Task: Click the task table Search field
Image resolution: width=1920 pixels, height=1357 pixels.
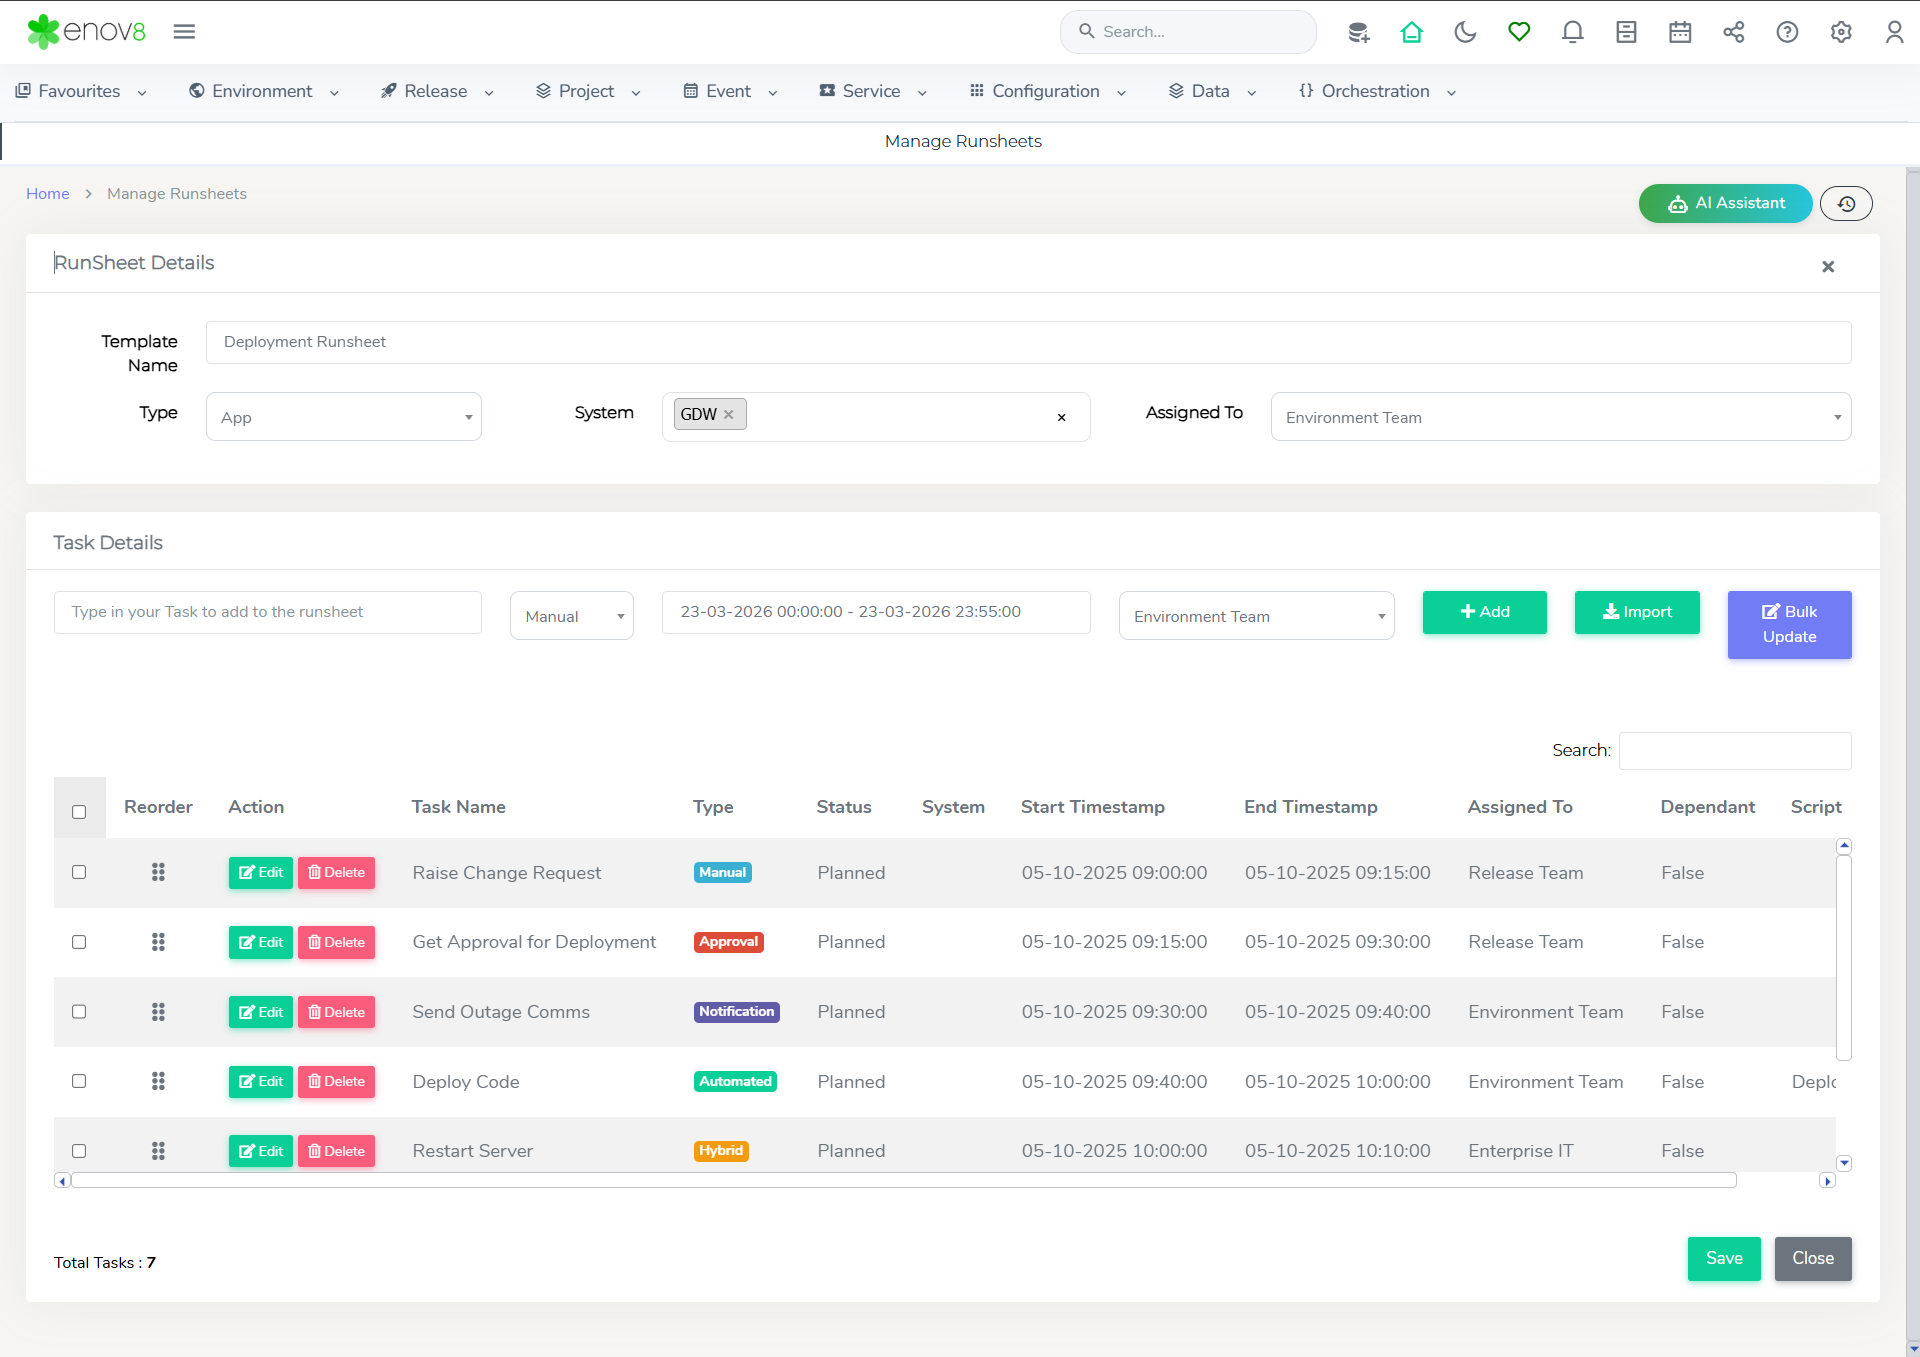Action: (x=1734, y=751)
